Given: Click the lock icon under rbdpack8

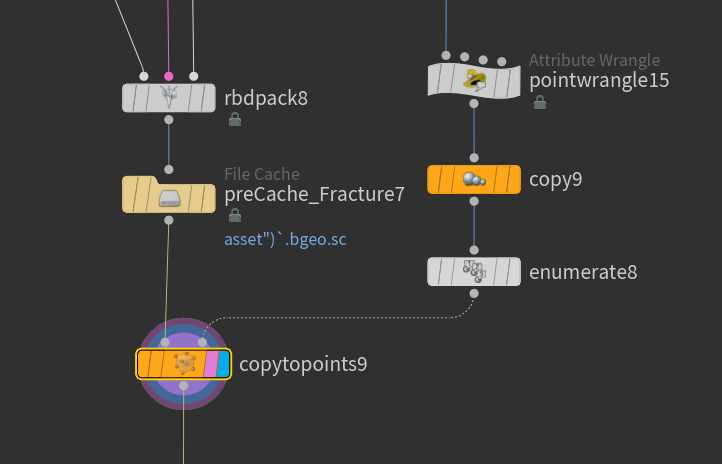Looking at the screenshot, I should coord(235,119).
